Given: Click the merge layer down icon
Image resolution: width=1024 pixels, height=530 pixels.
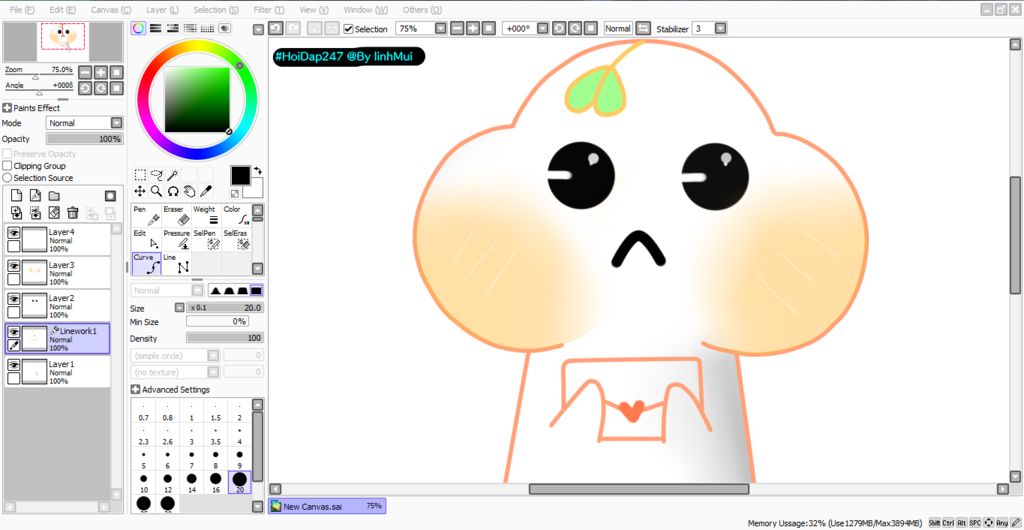Looking at the screenshot, I should click(36, 213).
